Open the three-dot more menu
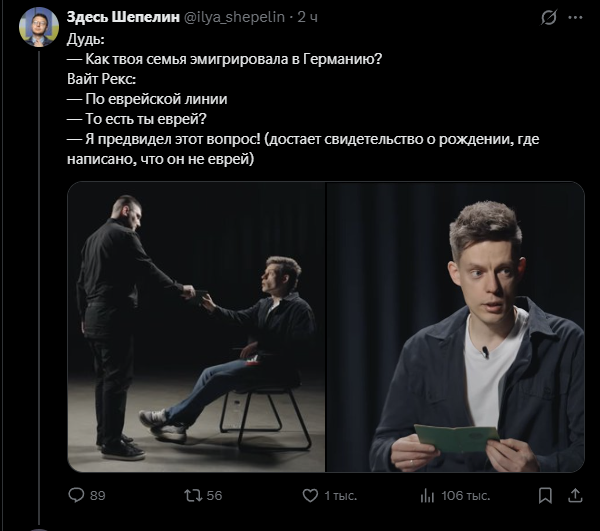 pyautogui.click(x=576, y=18)
